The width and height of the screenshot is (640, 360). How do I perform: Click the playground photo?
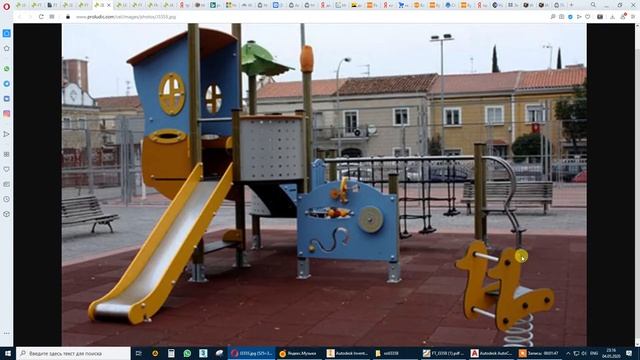pos(324,184)
